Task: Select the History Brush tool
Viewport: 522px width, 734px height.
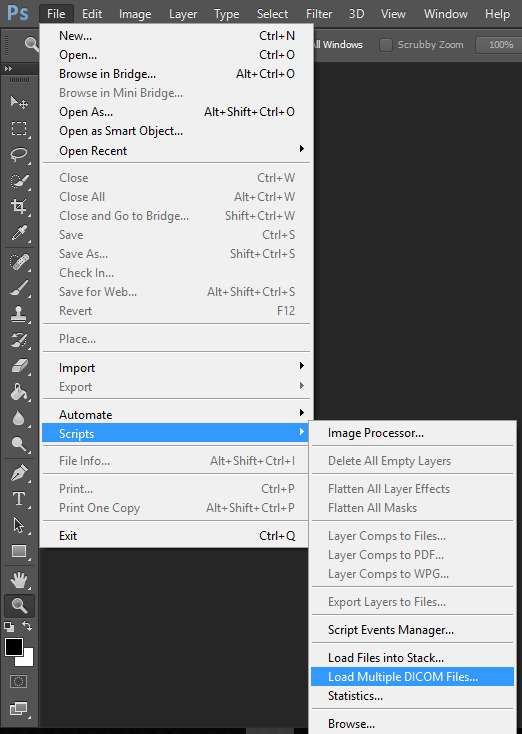Action: tap(19, 340)
